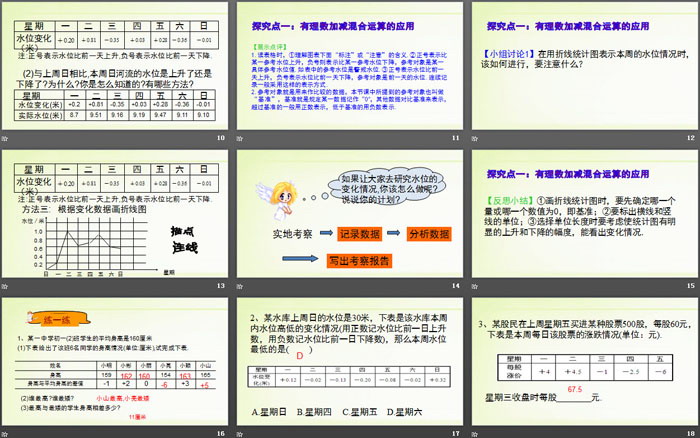Click the animation star icon under slide 15
The height and width of the screenshot is (438, 700).
coord(475,286)
